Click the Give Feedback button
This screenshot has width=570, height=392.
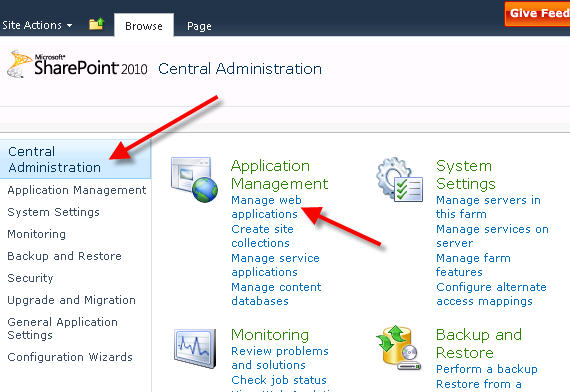tap(537, 13)
